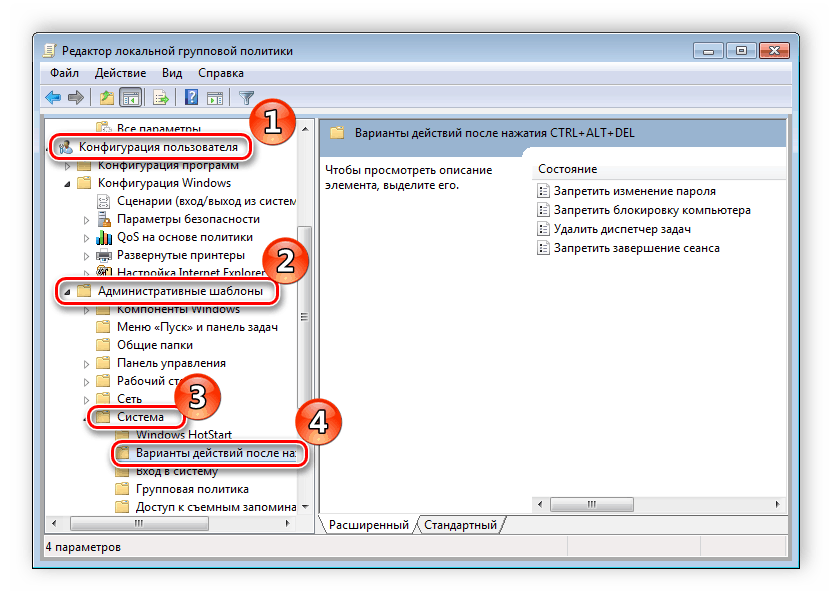832x601 pixels.
Task: Expand the Параметры безопасности node arrow
Action: 87,219
